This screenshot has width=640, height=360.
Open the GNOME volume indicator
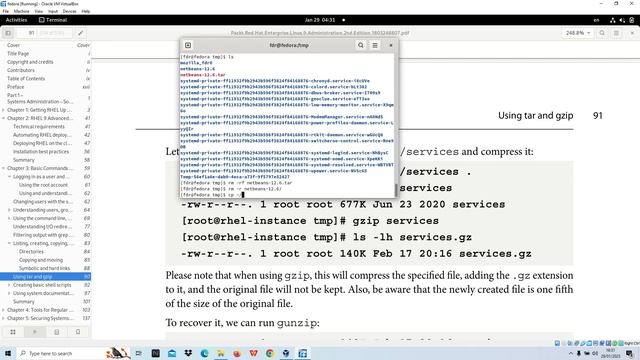pos(622,20)
